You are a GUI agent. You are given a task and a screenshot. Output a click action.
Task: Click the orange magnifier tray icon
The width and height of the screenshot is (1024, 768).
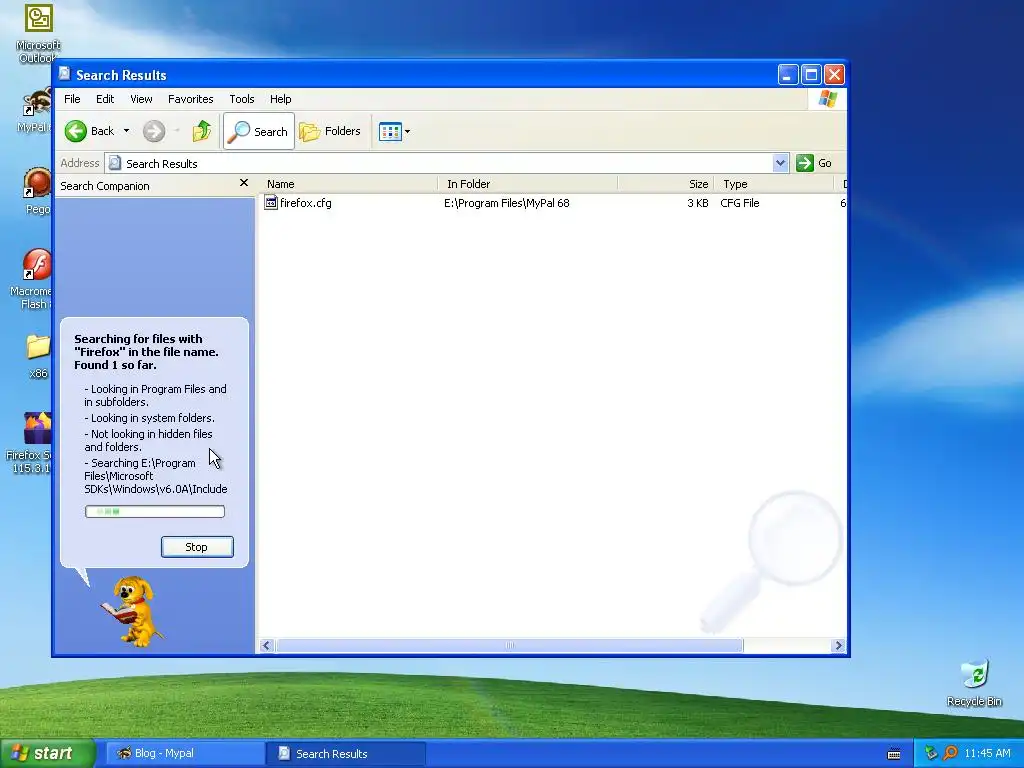click(x=950, y=754)
